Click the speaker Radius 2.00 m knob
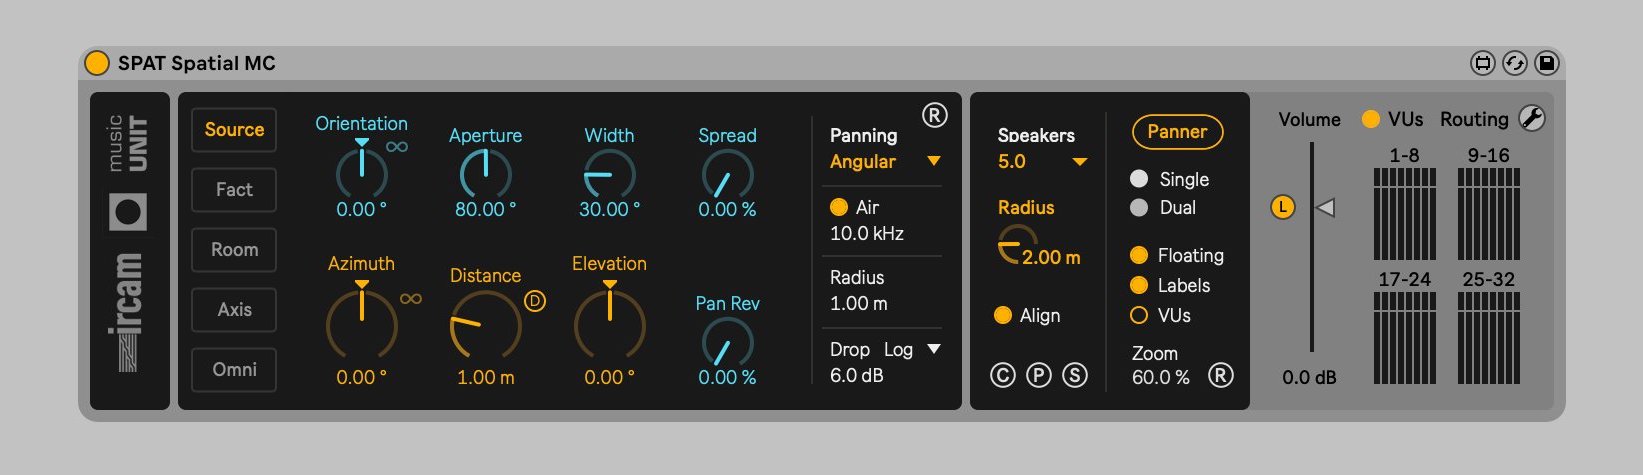 1018,245
